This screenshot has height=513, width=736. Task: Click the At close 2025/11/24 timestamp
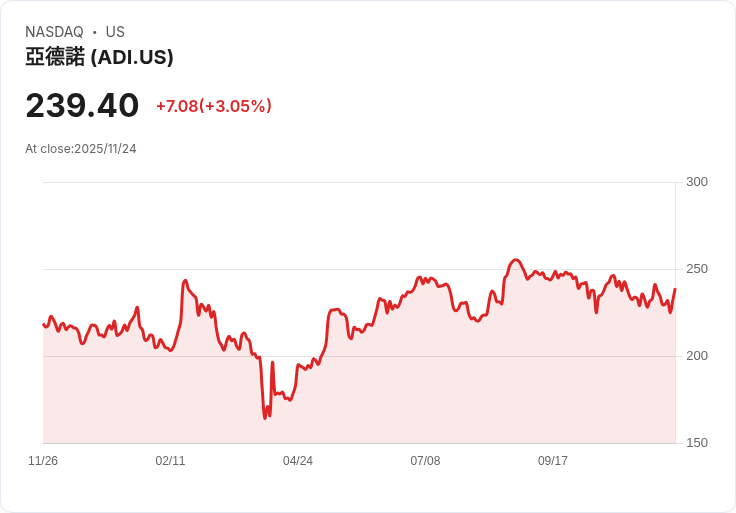point(81,149)
